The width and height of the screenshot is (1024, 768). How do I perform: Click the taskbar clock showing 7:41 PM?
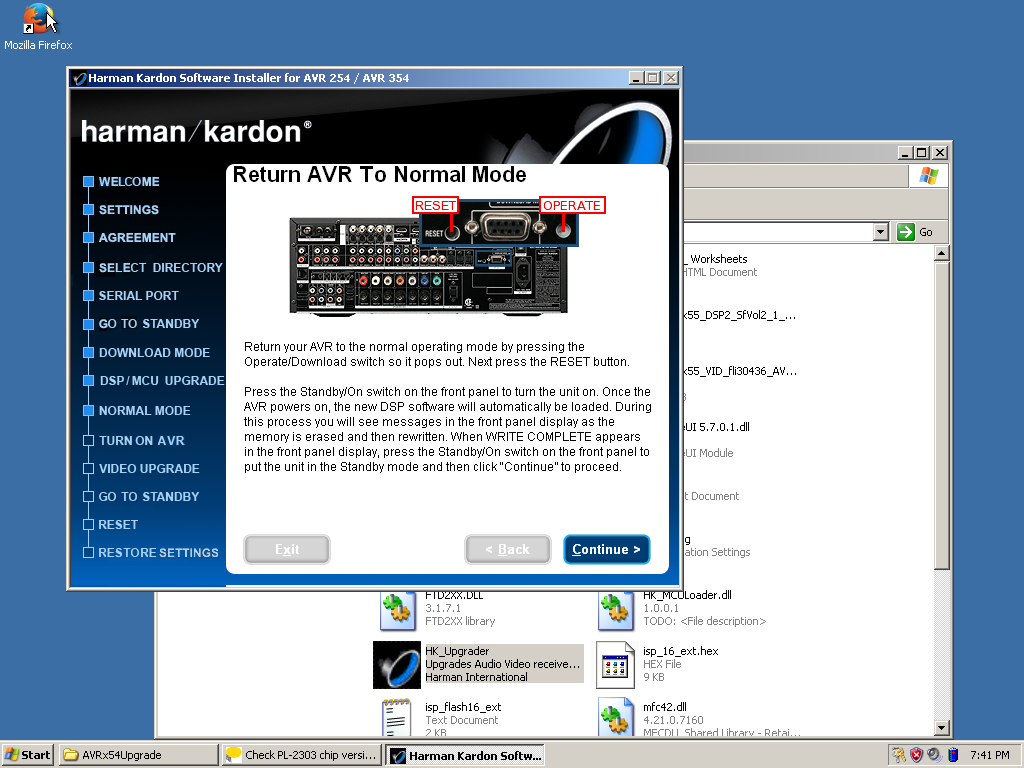(989, 755)
